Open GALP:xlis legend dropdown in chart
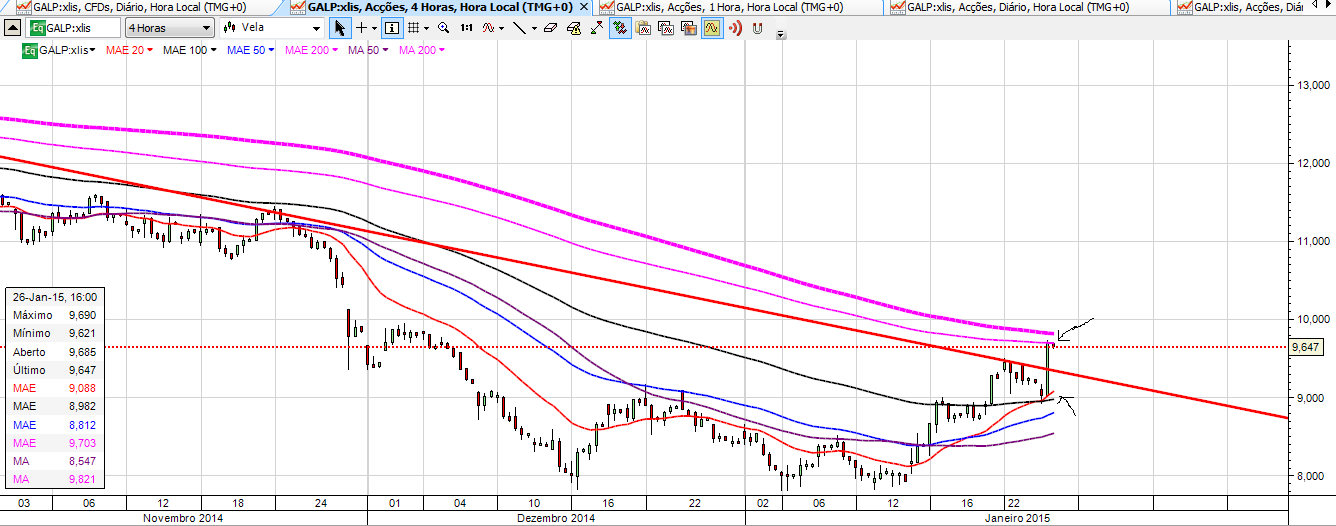The image size is (1336, 526). point(94,49)
